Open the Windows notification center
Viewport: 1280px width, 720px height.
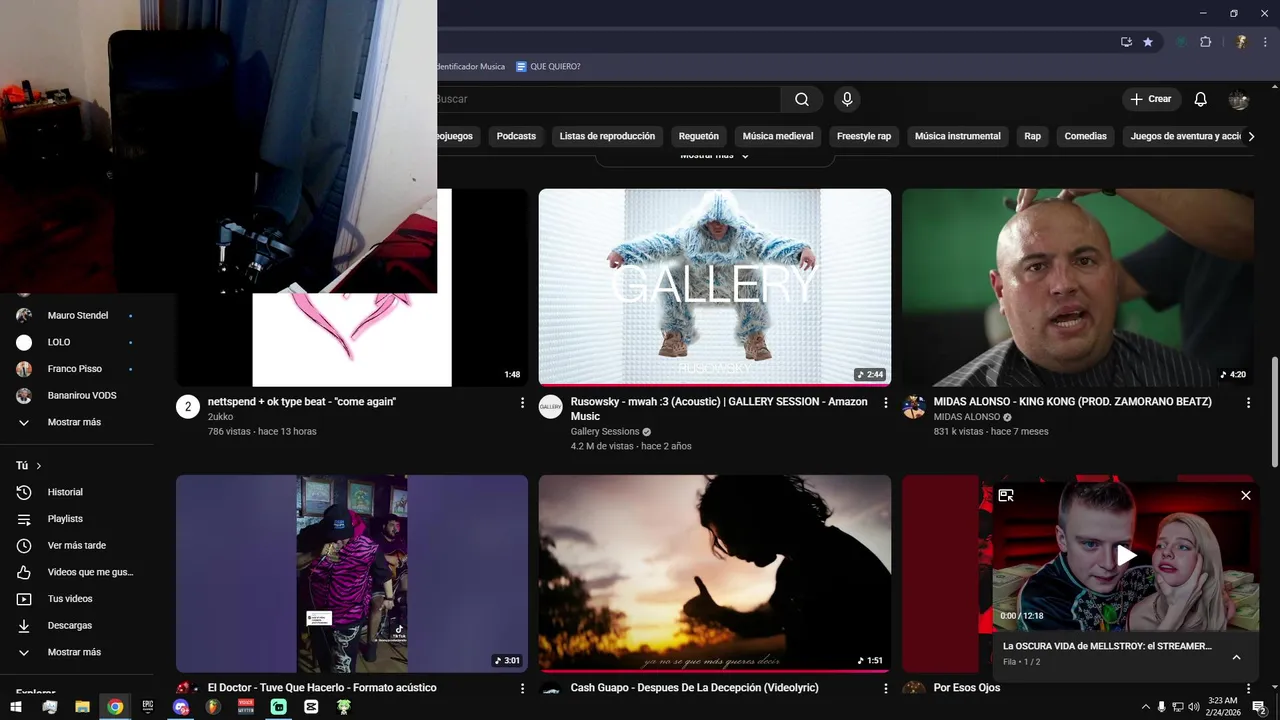pos(1260,707)
